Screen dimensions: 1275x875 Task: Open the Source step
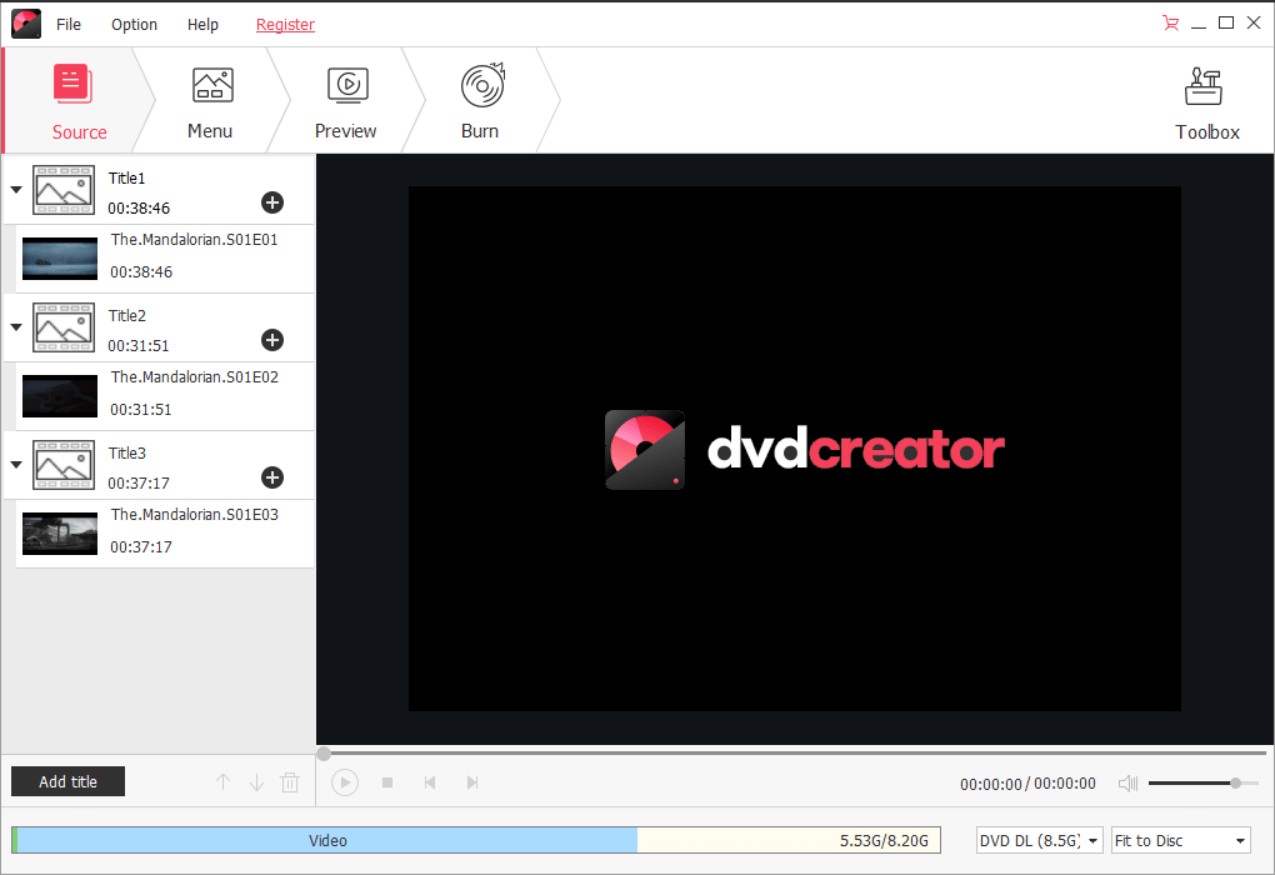click(x=79, y=101)
